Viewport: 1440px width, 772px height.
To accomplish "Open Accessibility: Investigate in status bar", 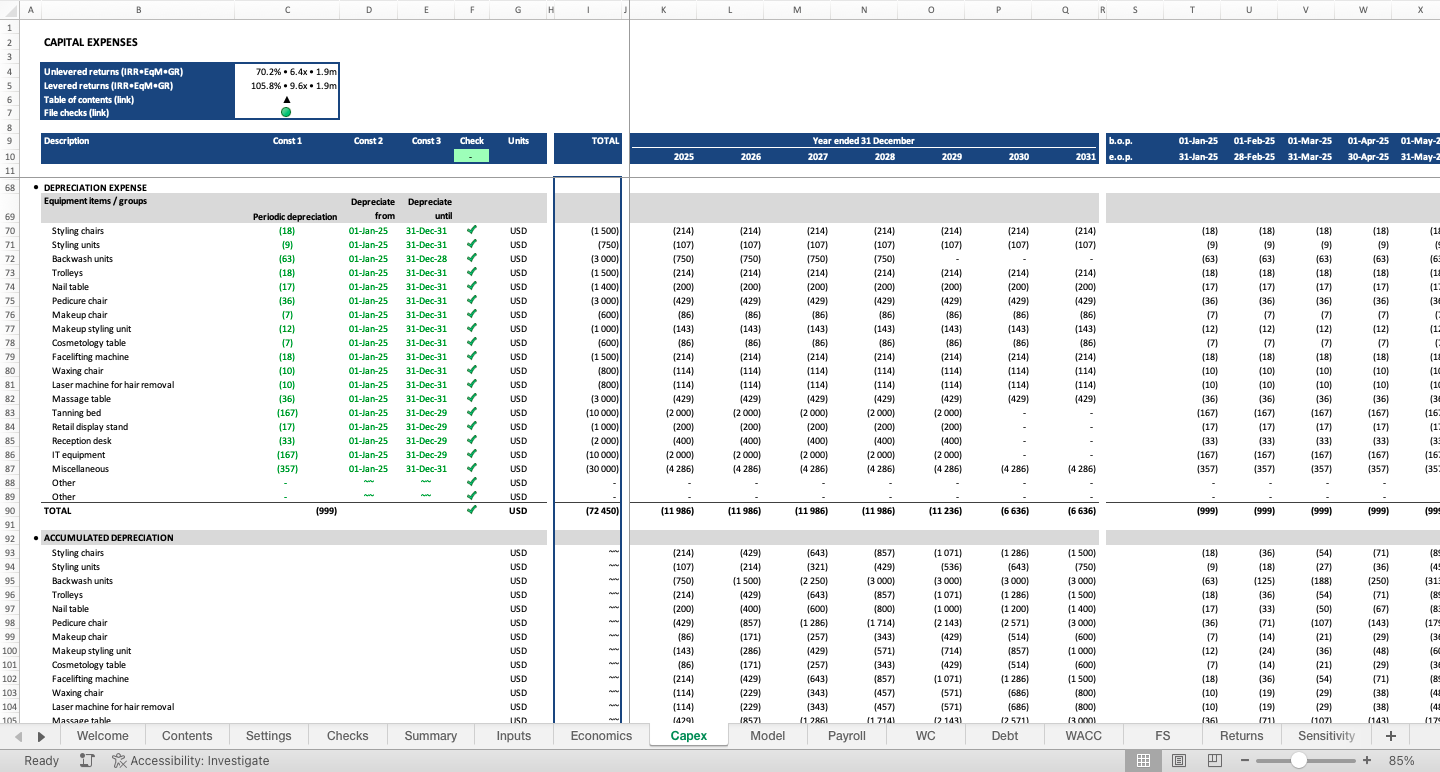I will [191, 760].
